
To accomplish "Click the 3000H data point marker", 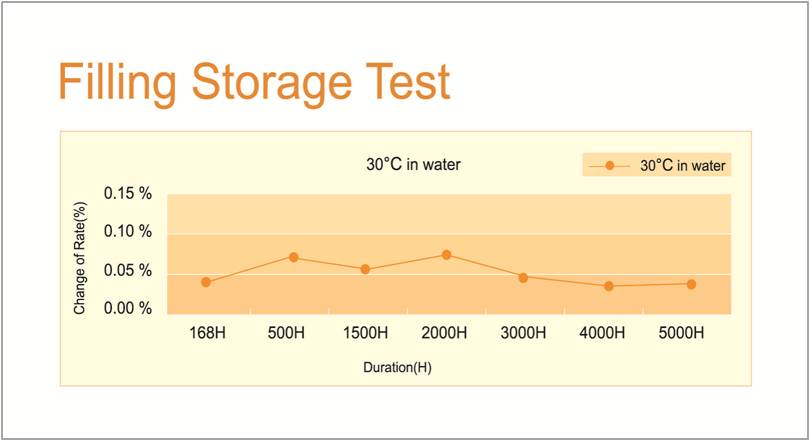I will click(523, 277).
